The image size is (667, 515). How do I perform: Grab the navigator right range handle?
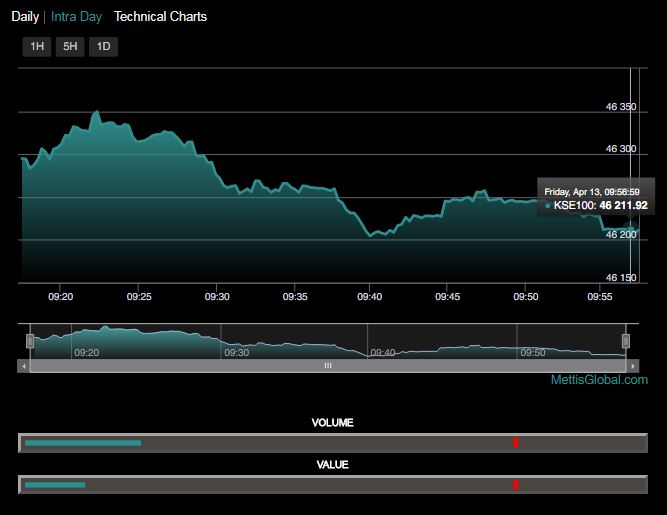click(626, 341)
